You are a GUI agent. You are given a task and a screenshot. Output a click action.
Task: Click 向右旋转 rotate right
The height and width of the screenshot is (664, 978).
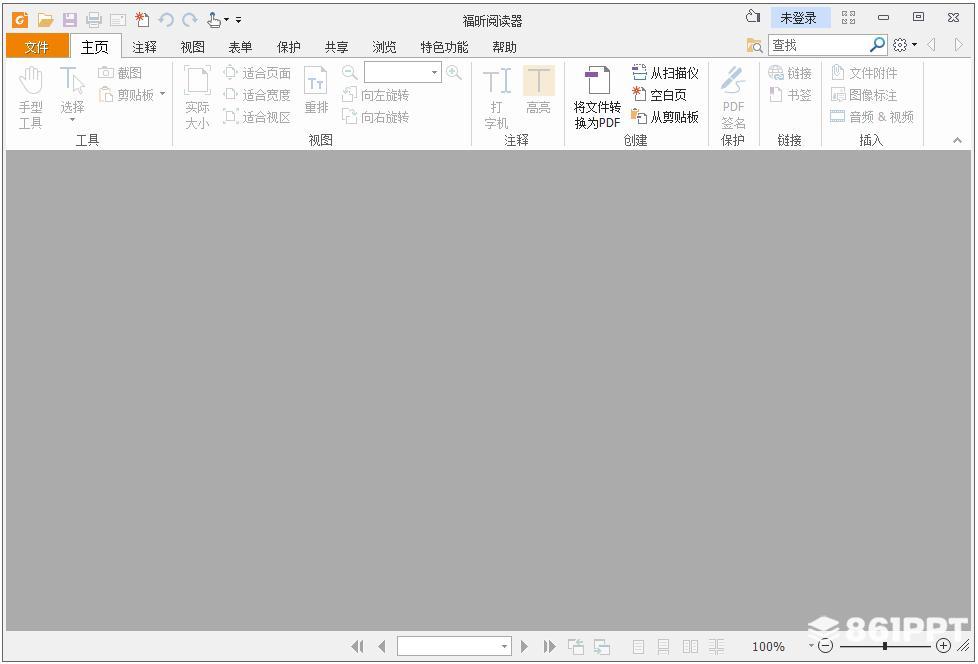(375, 117)
